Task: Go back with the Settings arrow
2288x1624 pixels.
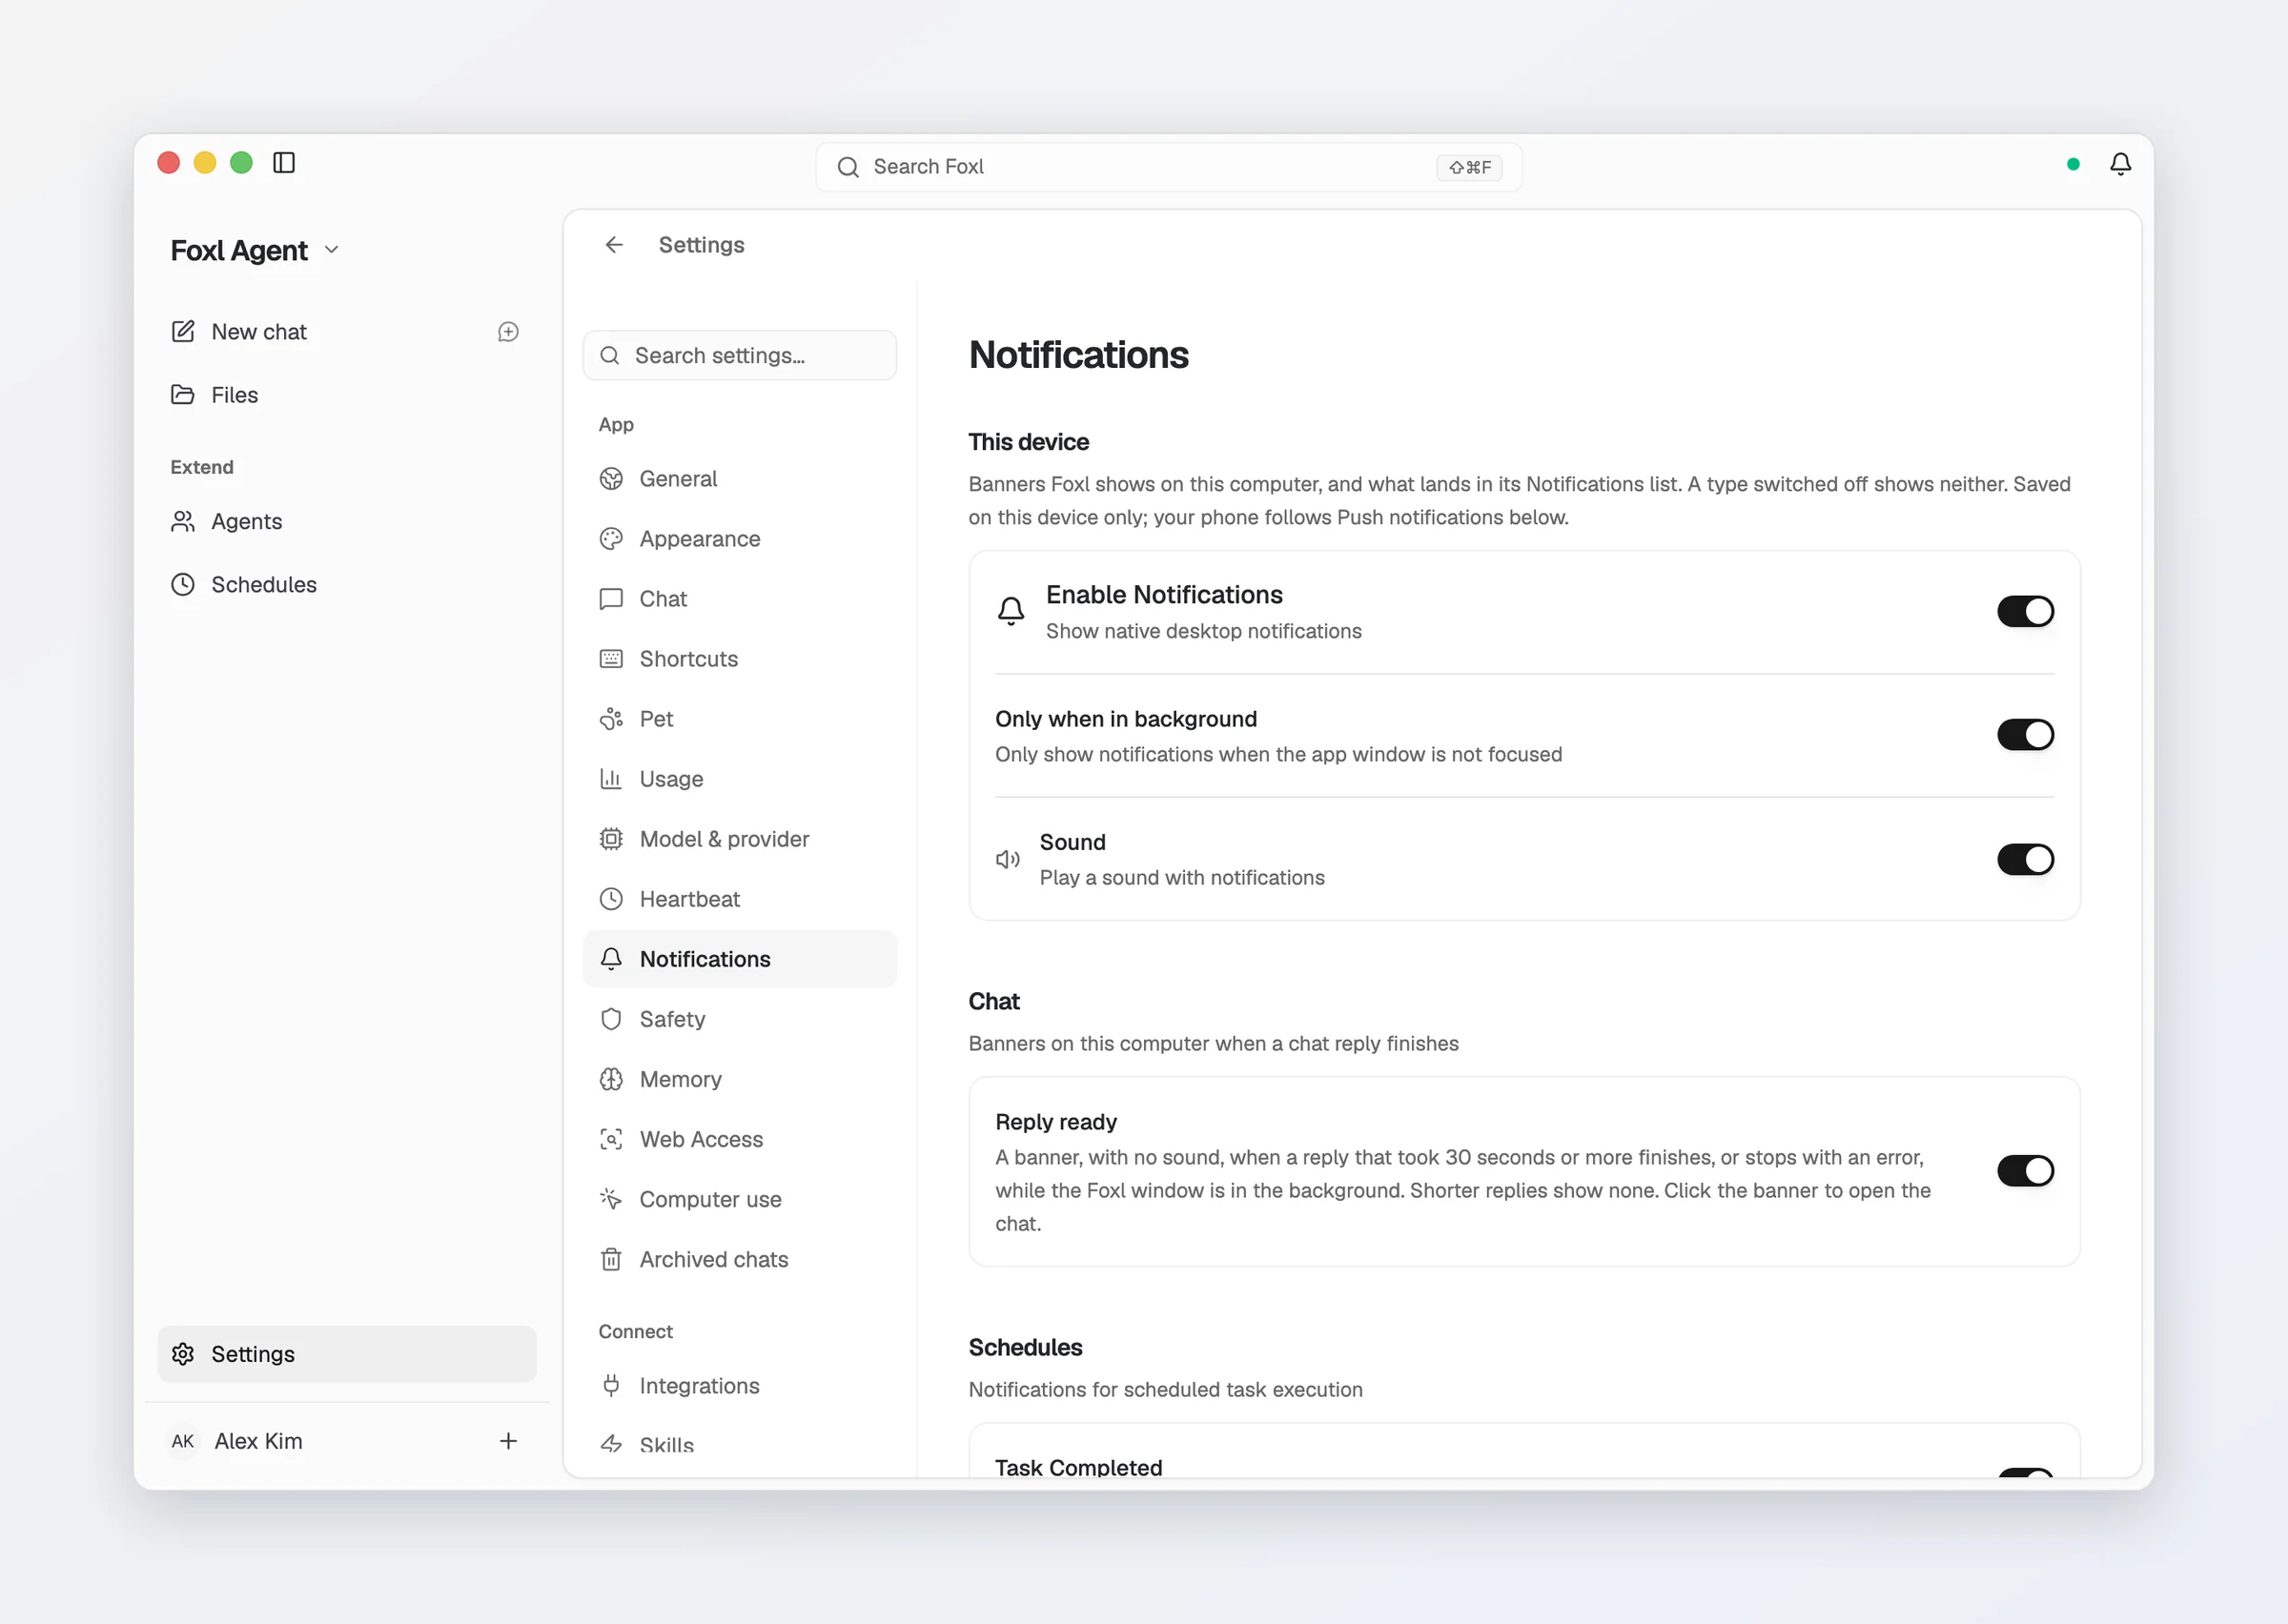Action: 614,245
